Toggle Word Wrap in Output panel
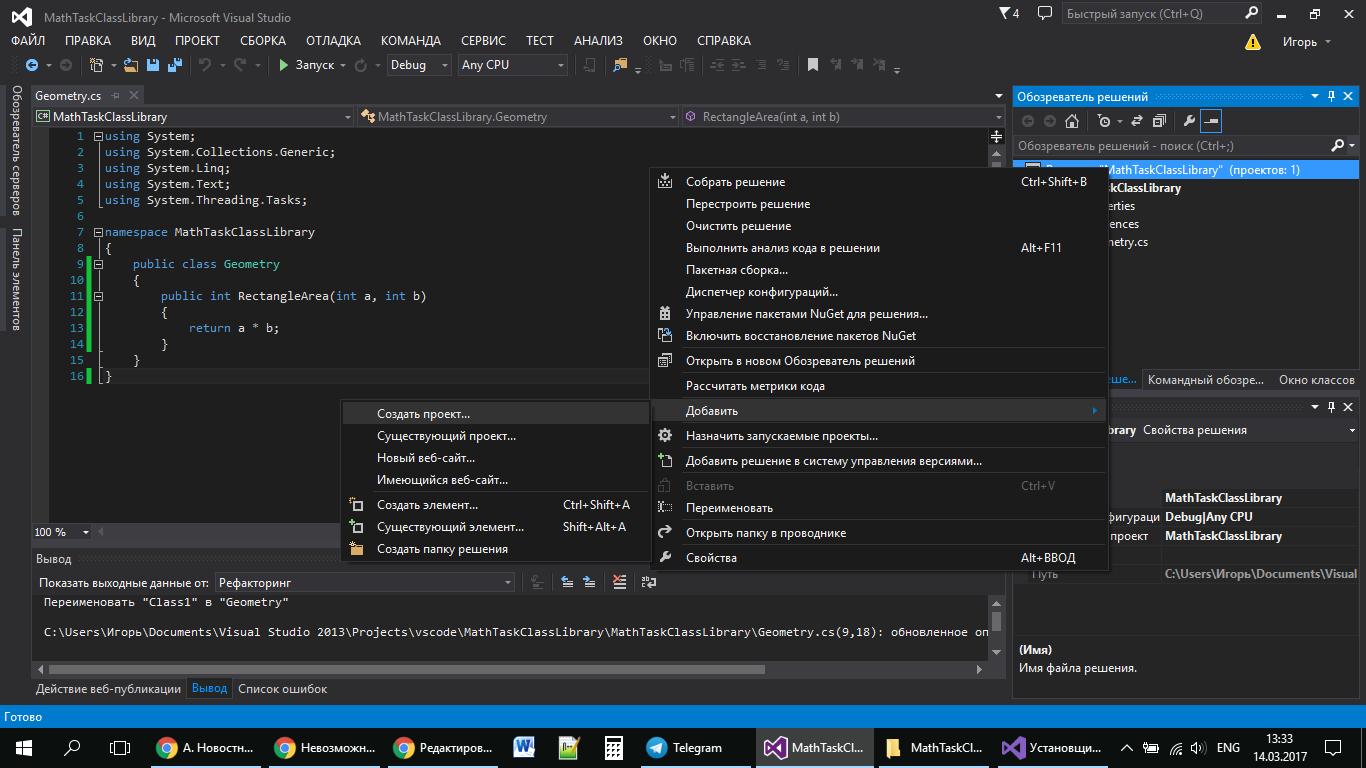 point(648,582)
